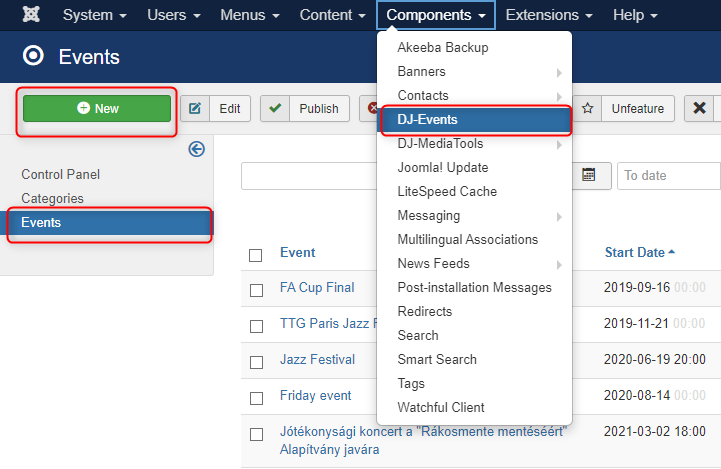Image resolution: width=721 pixels, height=469 pixels.
Task: Click the Unfeature star icon
Action: 587,109
